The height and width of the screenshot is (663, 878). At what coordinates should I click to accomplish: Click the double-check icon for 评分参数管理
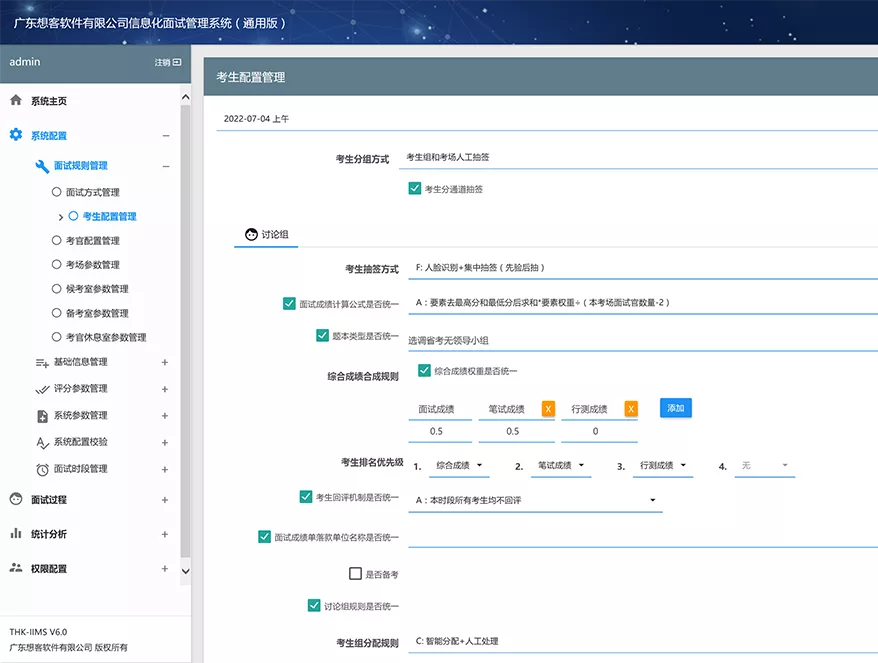point(42,389)
